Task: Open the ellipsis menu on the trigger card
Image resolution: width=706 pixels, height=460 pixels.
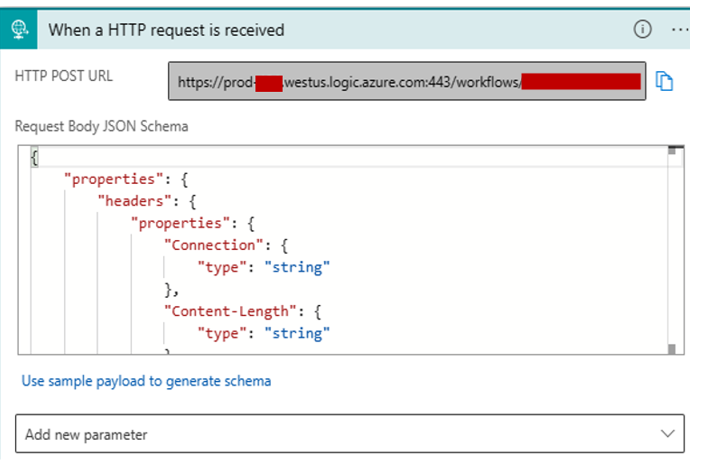Action: click(x=680, y=30)
